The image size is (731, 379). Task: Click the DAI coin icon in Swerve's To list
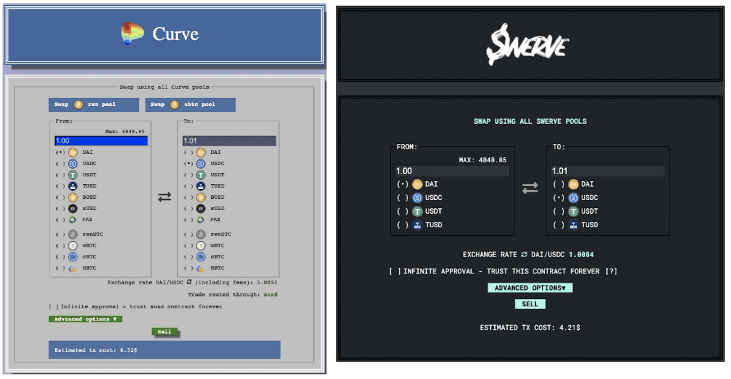(x=573, y=184)
